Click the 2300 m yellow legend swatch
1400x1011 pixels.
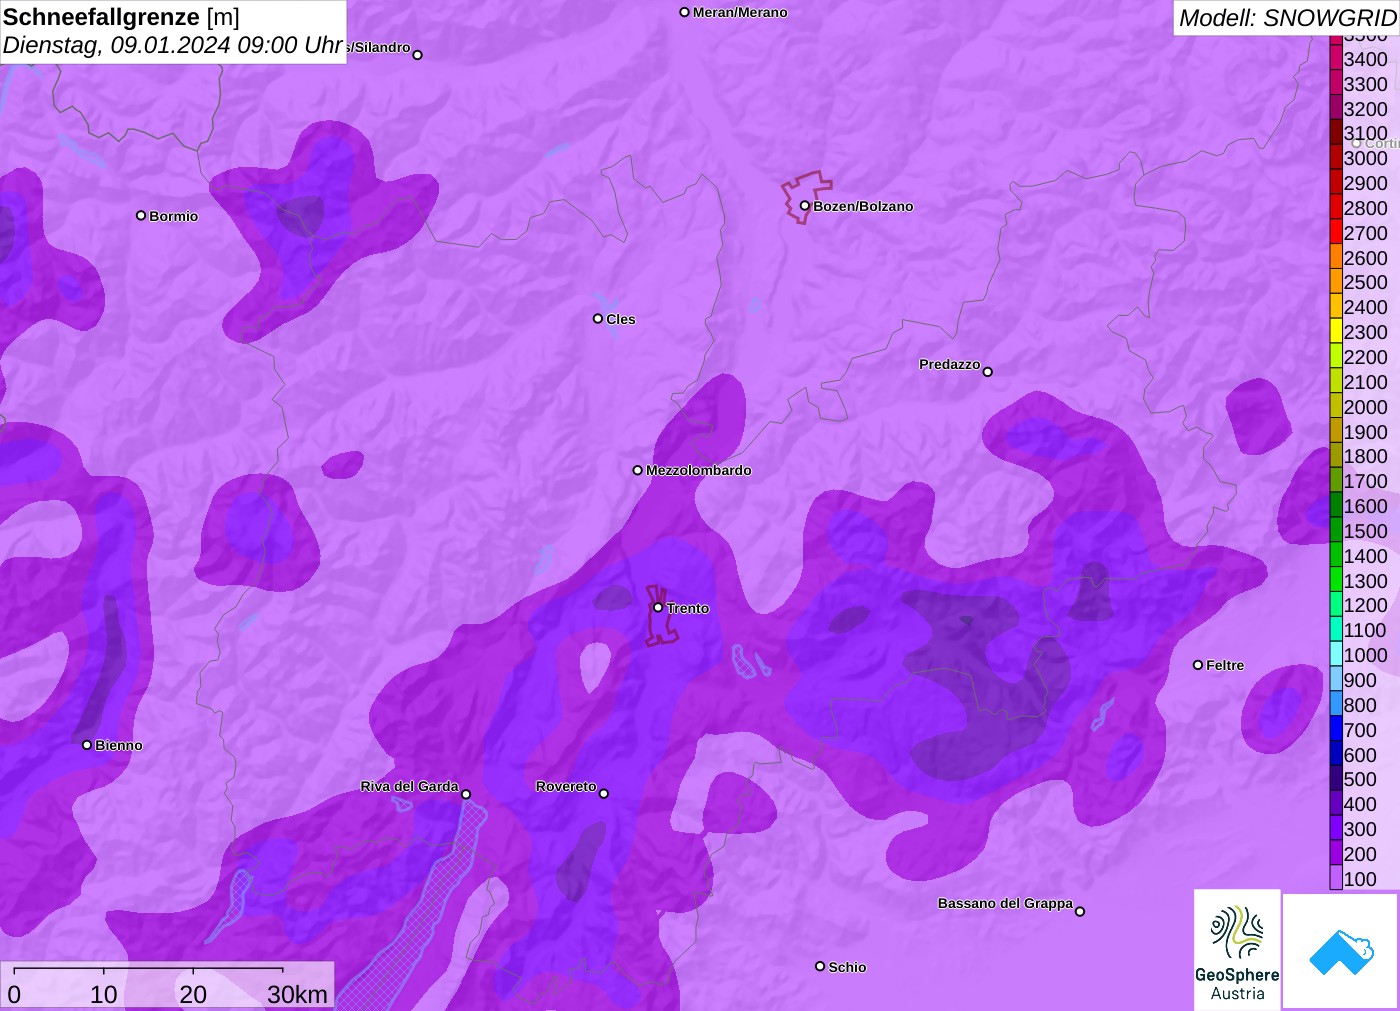point(1336,332)
